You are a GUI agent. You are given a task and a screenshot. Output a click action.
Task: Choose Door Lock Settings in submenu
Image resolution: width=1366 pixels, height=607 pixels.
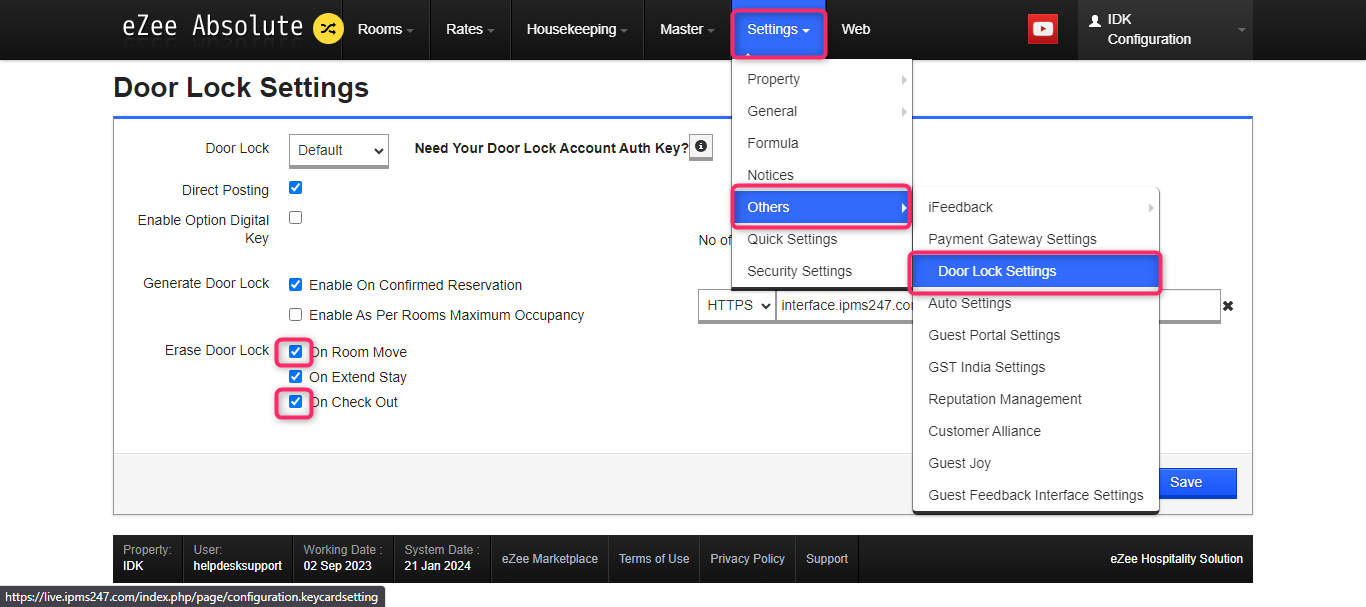click(1036, 271)
